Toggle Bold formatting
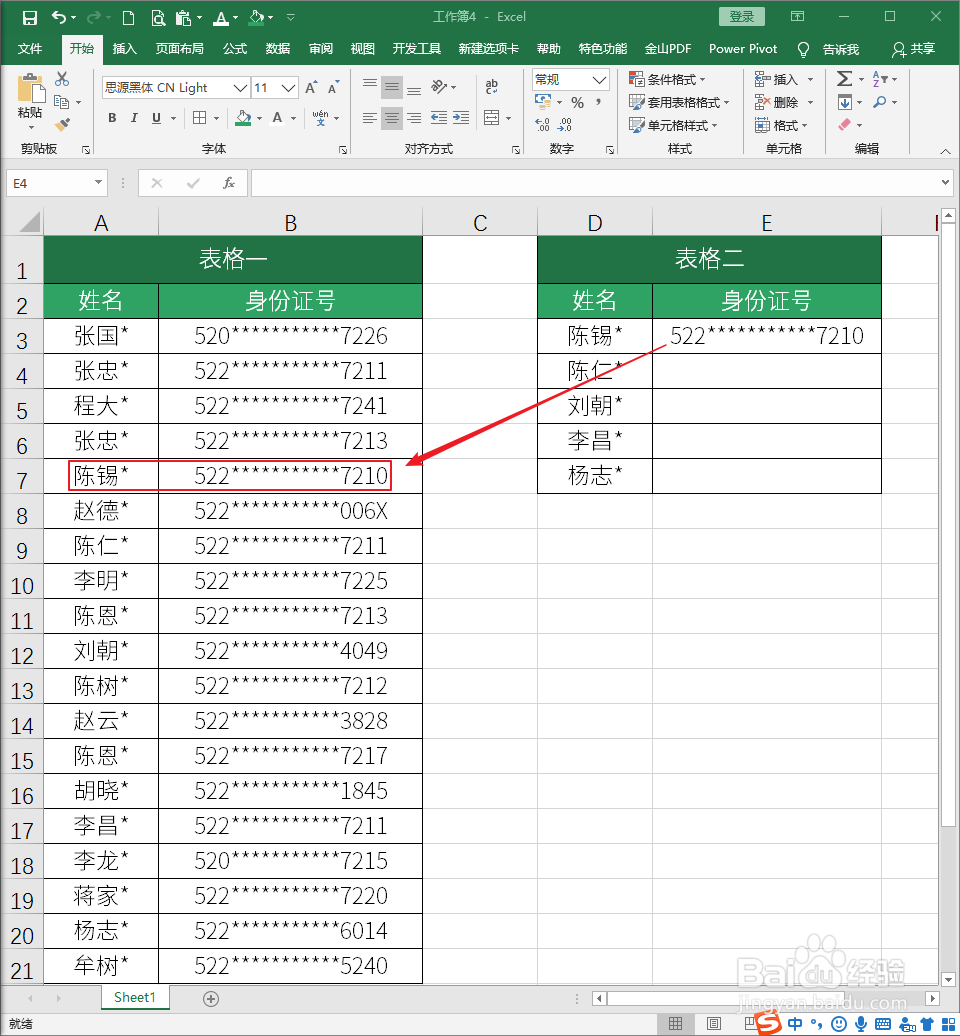 [x=111, y=117]
